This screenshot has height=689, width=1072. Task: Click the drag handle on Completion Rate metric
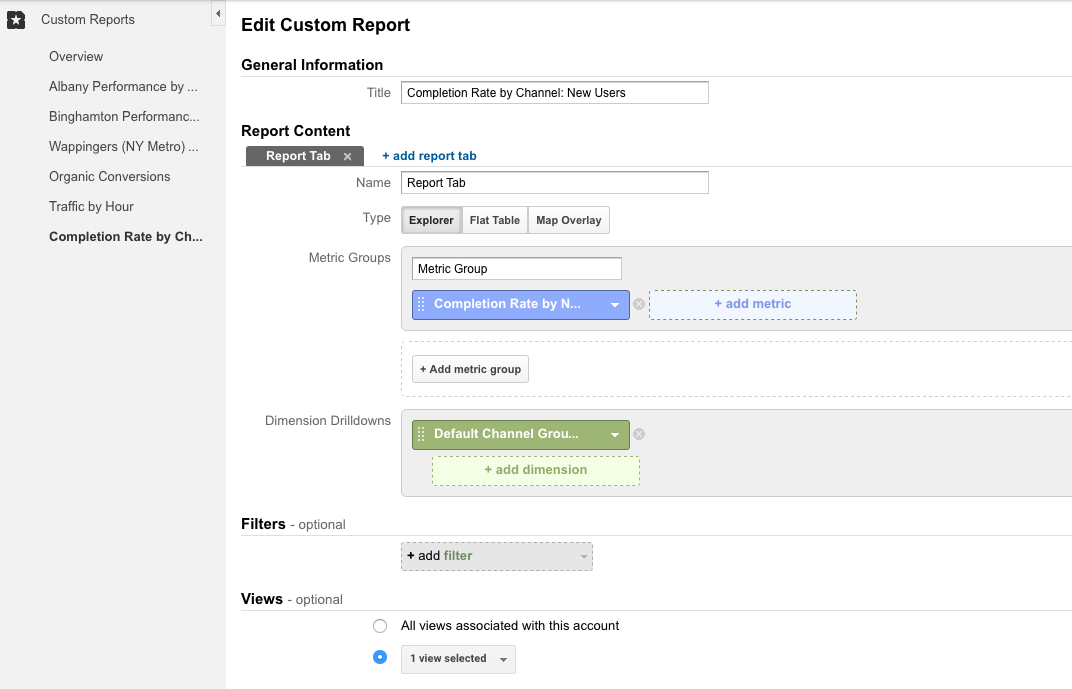[421, 304]
